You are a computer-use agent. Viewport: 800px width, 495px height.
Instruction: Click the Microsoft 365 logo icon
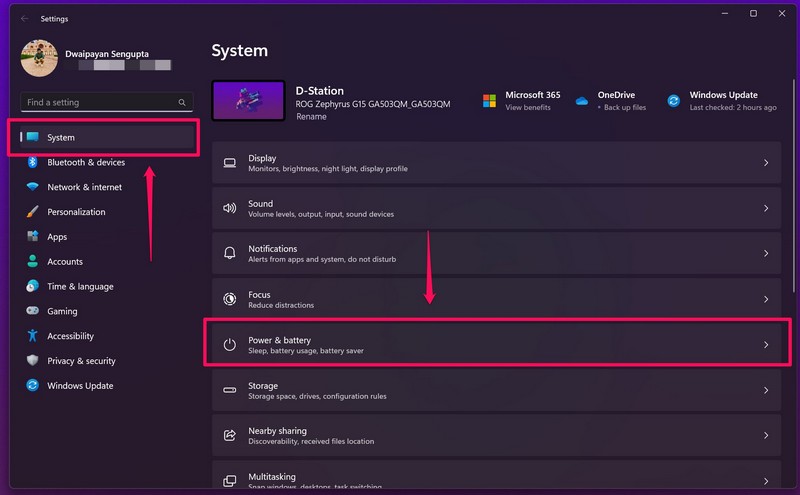coord(490,101)
